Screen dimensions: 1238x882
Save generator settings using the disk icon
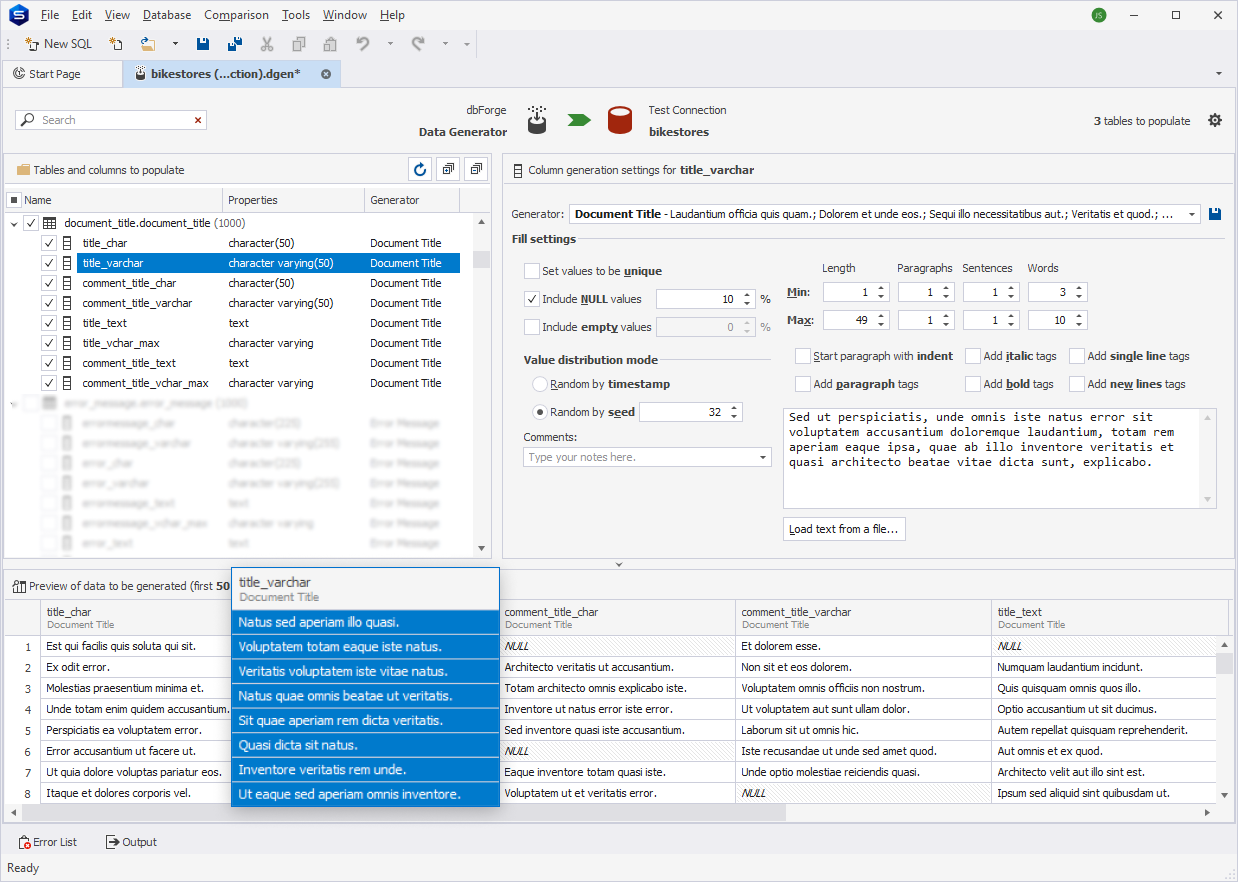pos(1215,214)
